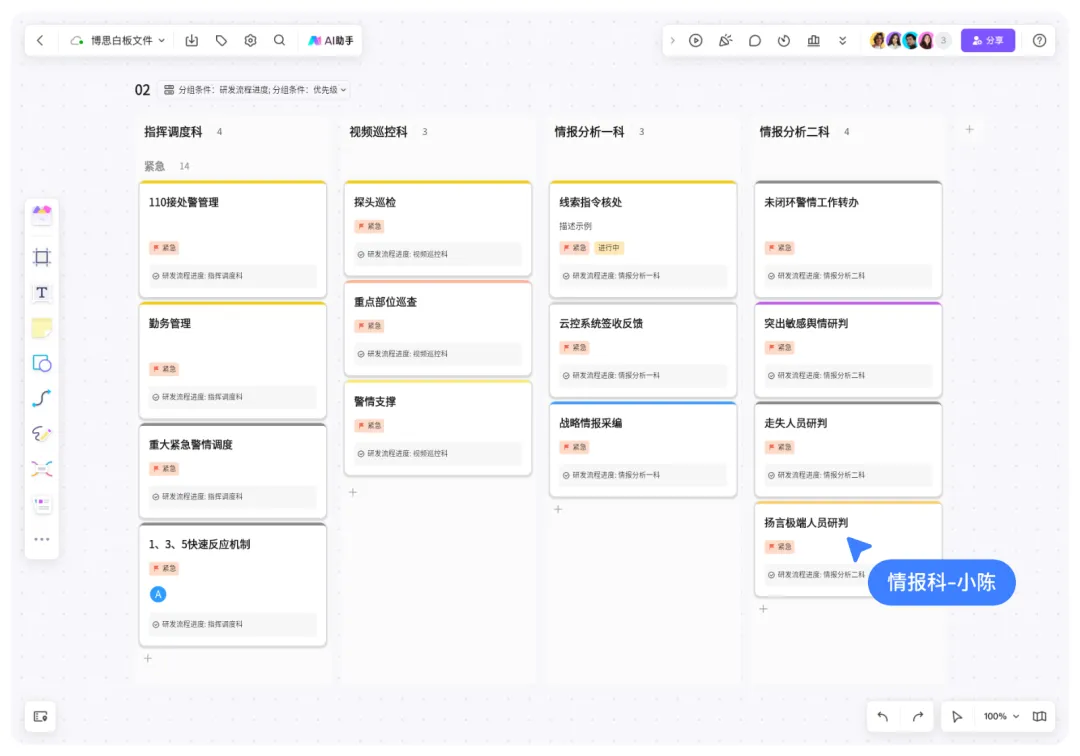1080x756 pixels.
Task: Open the guide book icon
Action: click(x=1039, y=717)
